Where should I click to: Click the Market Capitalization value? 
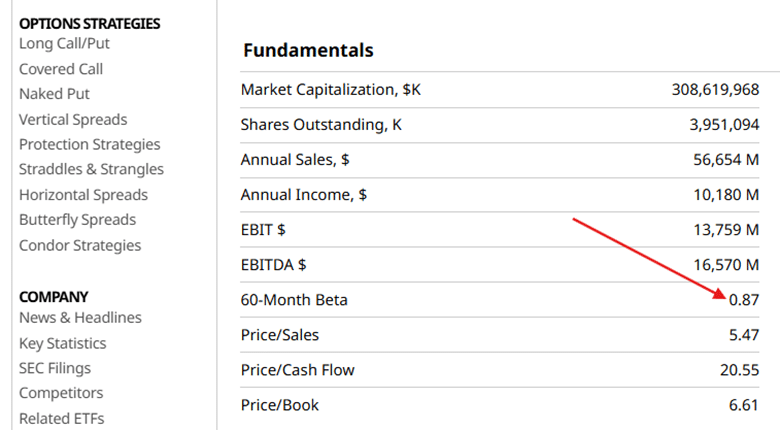point(715,90)
